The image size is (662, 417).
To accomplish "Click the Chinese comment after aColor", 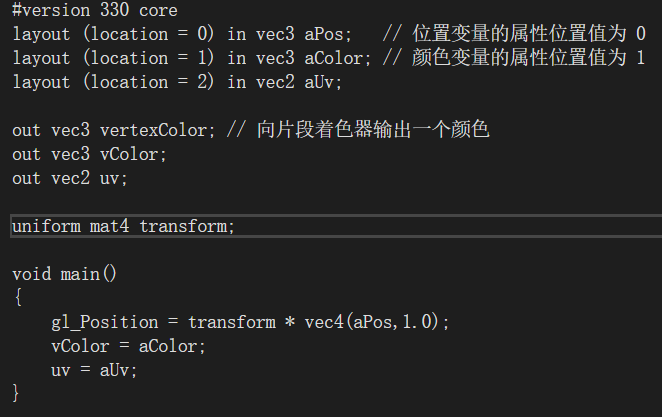I will (514, 58).
